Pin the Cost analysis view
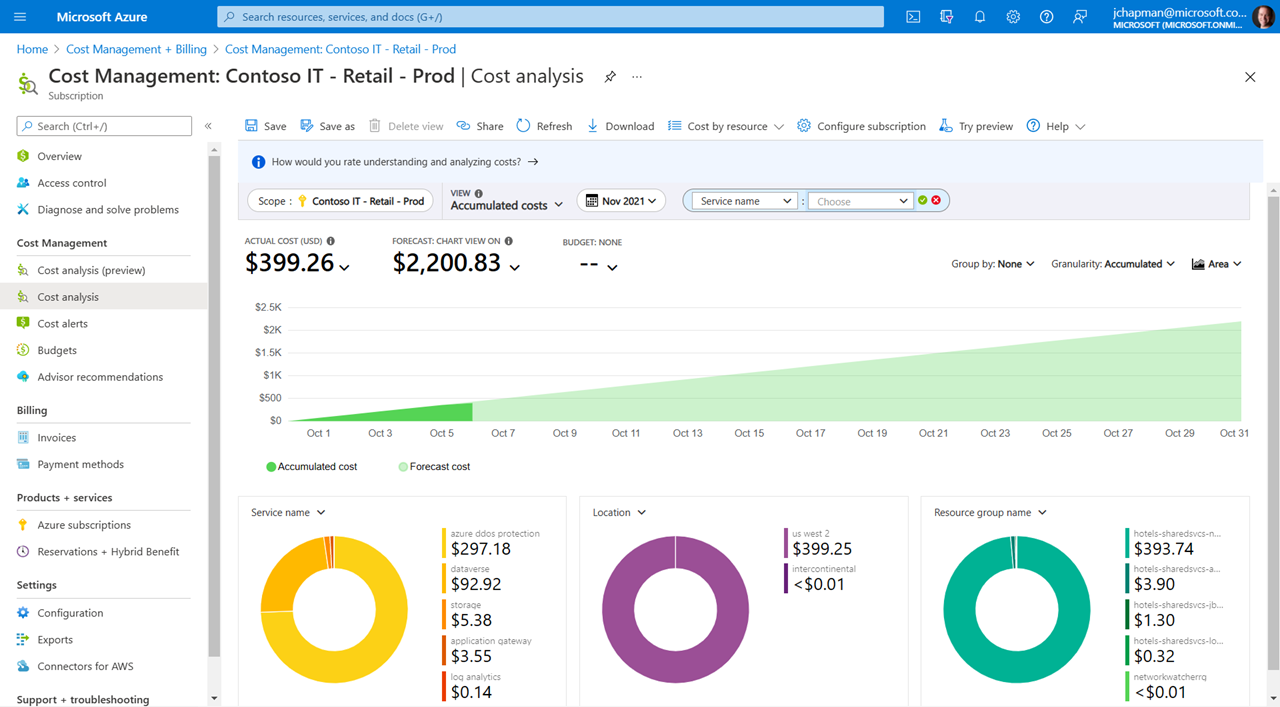 tap(610, 75)
